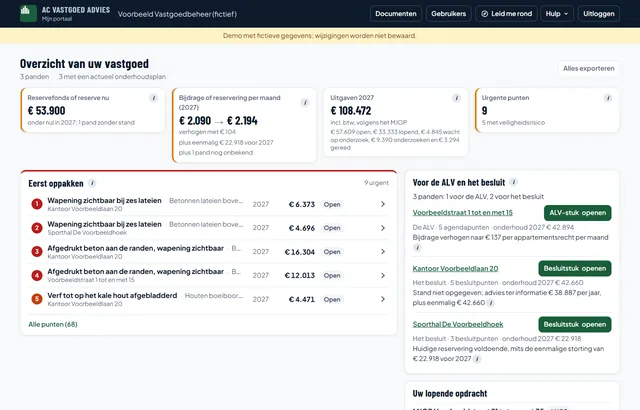
Task: Click 'Wapening zichtbaar bij zes lateien' in row 1
Action: (x=104, y=200)
